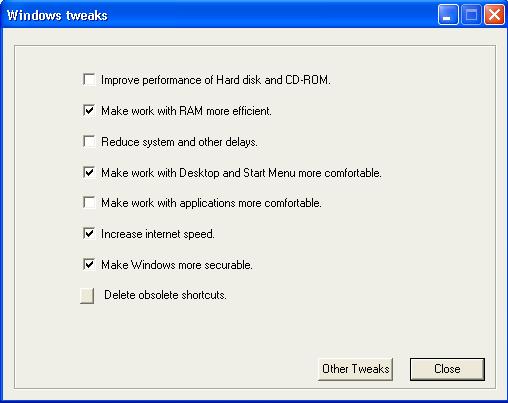
Task: Close the window with the red X icon
Action: pyautogui.click(x=494, y=15)
